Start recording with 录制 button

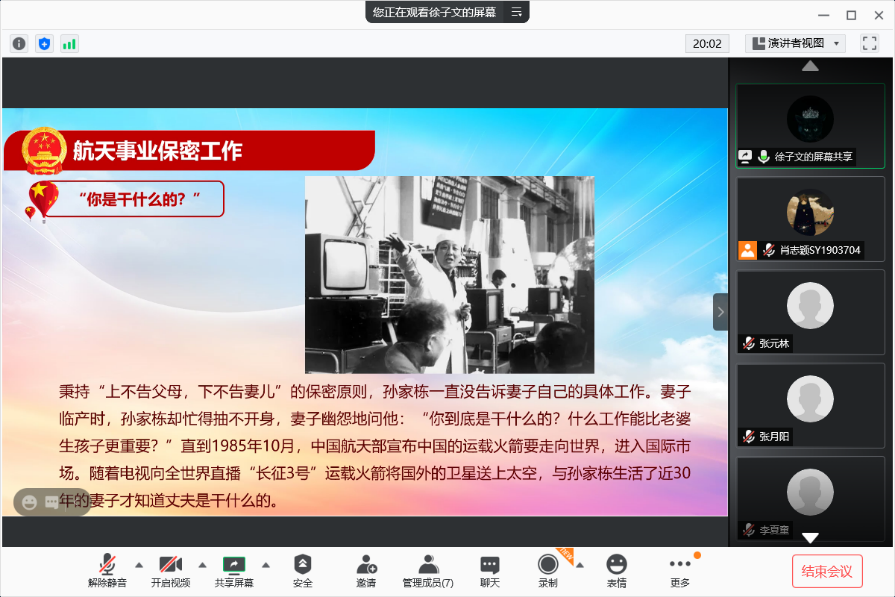[547, 570]
